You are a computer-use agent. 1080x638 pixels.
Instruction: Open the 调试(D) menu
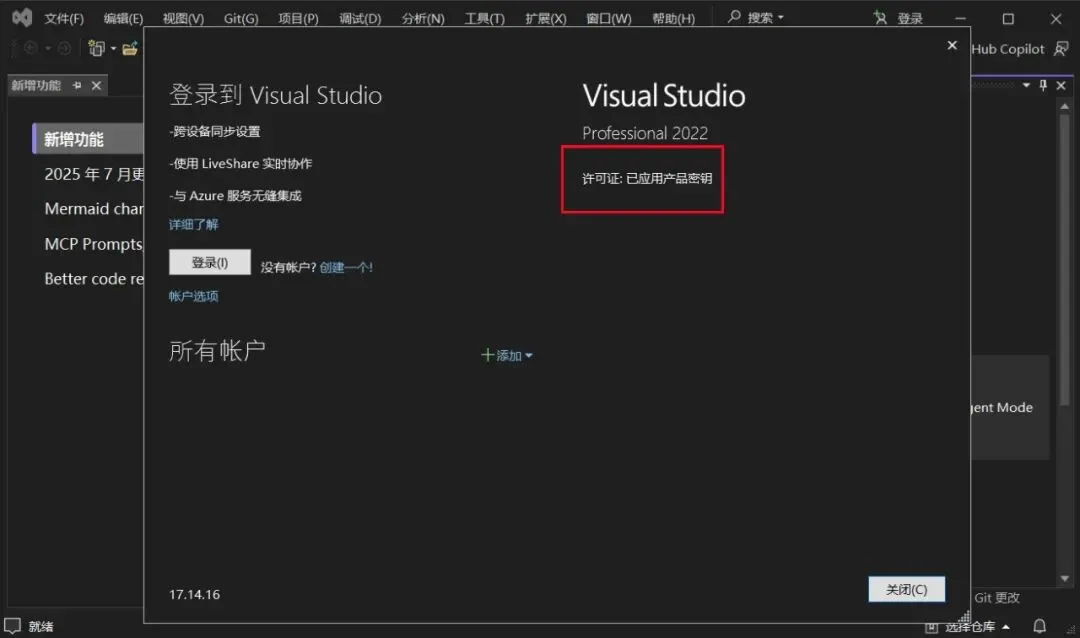pos(360,19)
